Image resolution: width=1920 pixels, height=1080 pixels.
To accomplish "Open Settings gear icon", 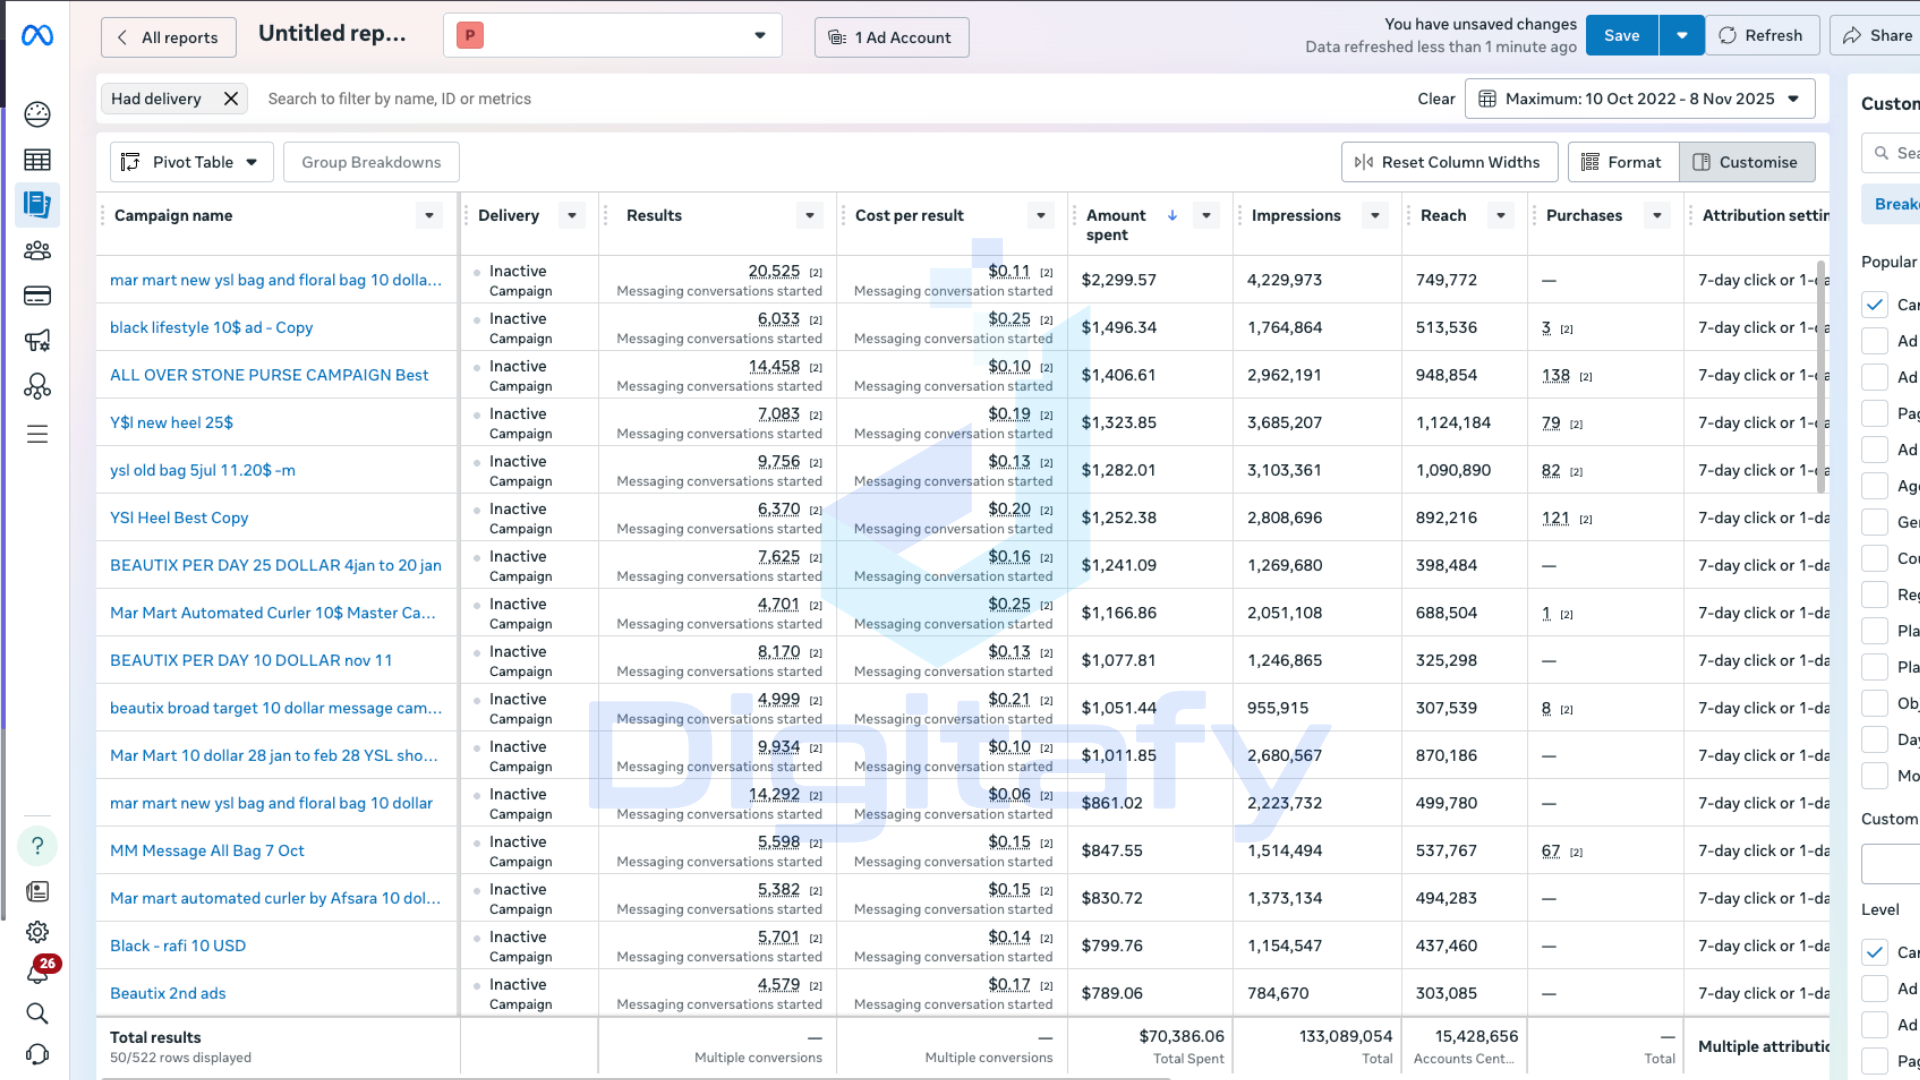I will click(37, 932).
